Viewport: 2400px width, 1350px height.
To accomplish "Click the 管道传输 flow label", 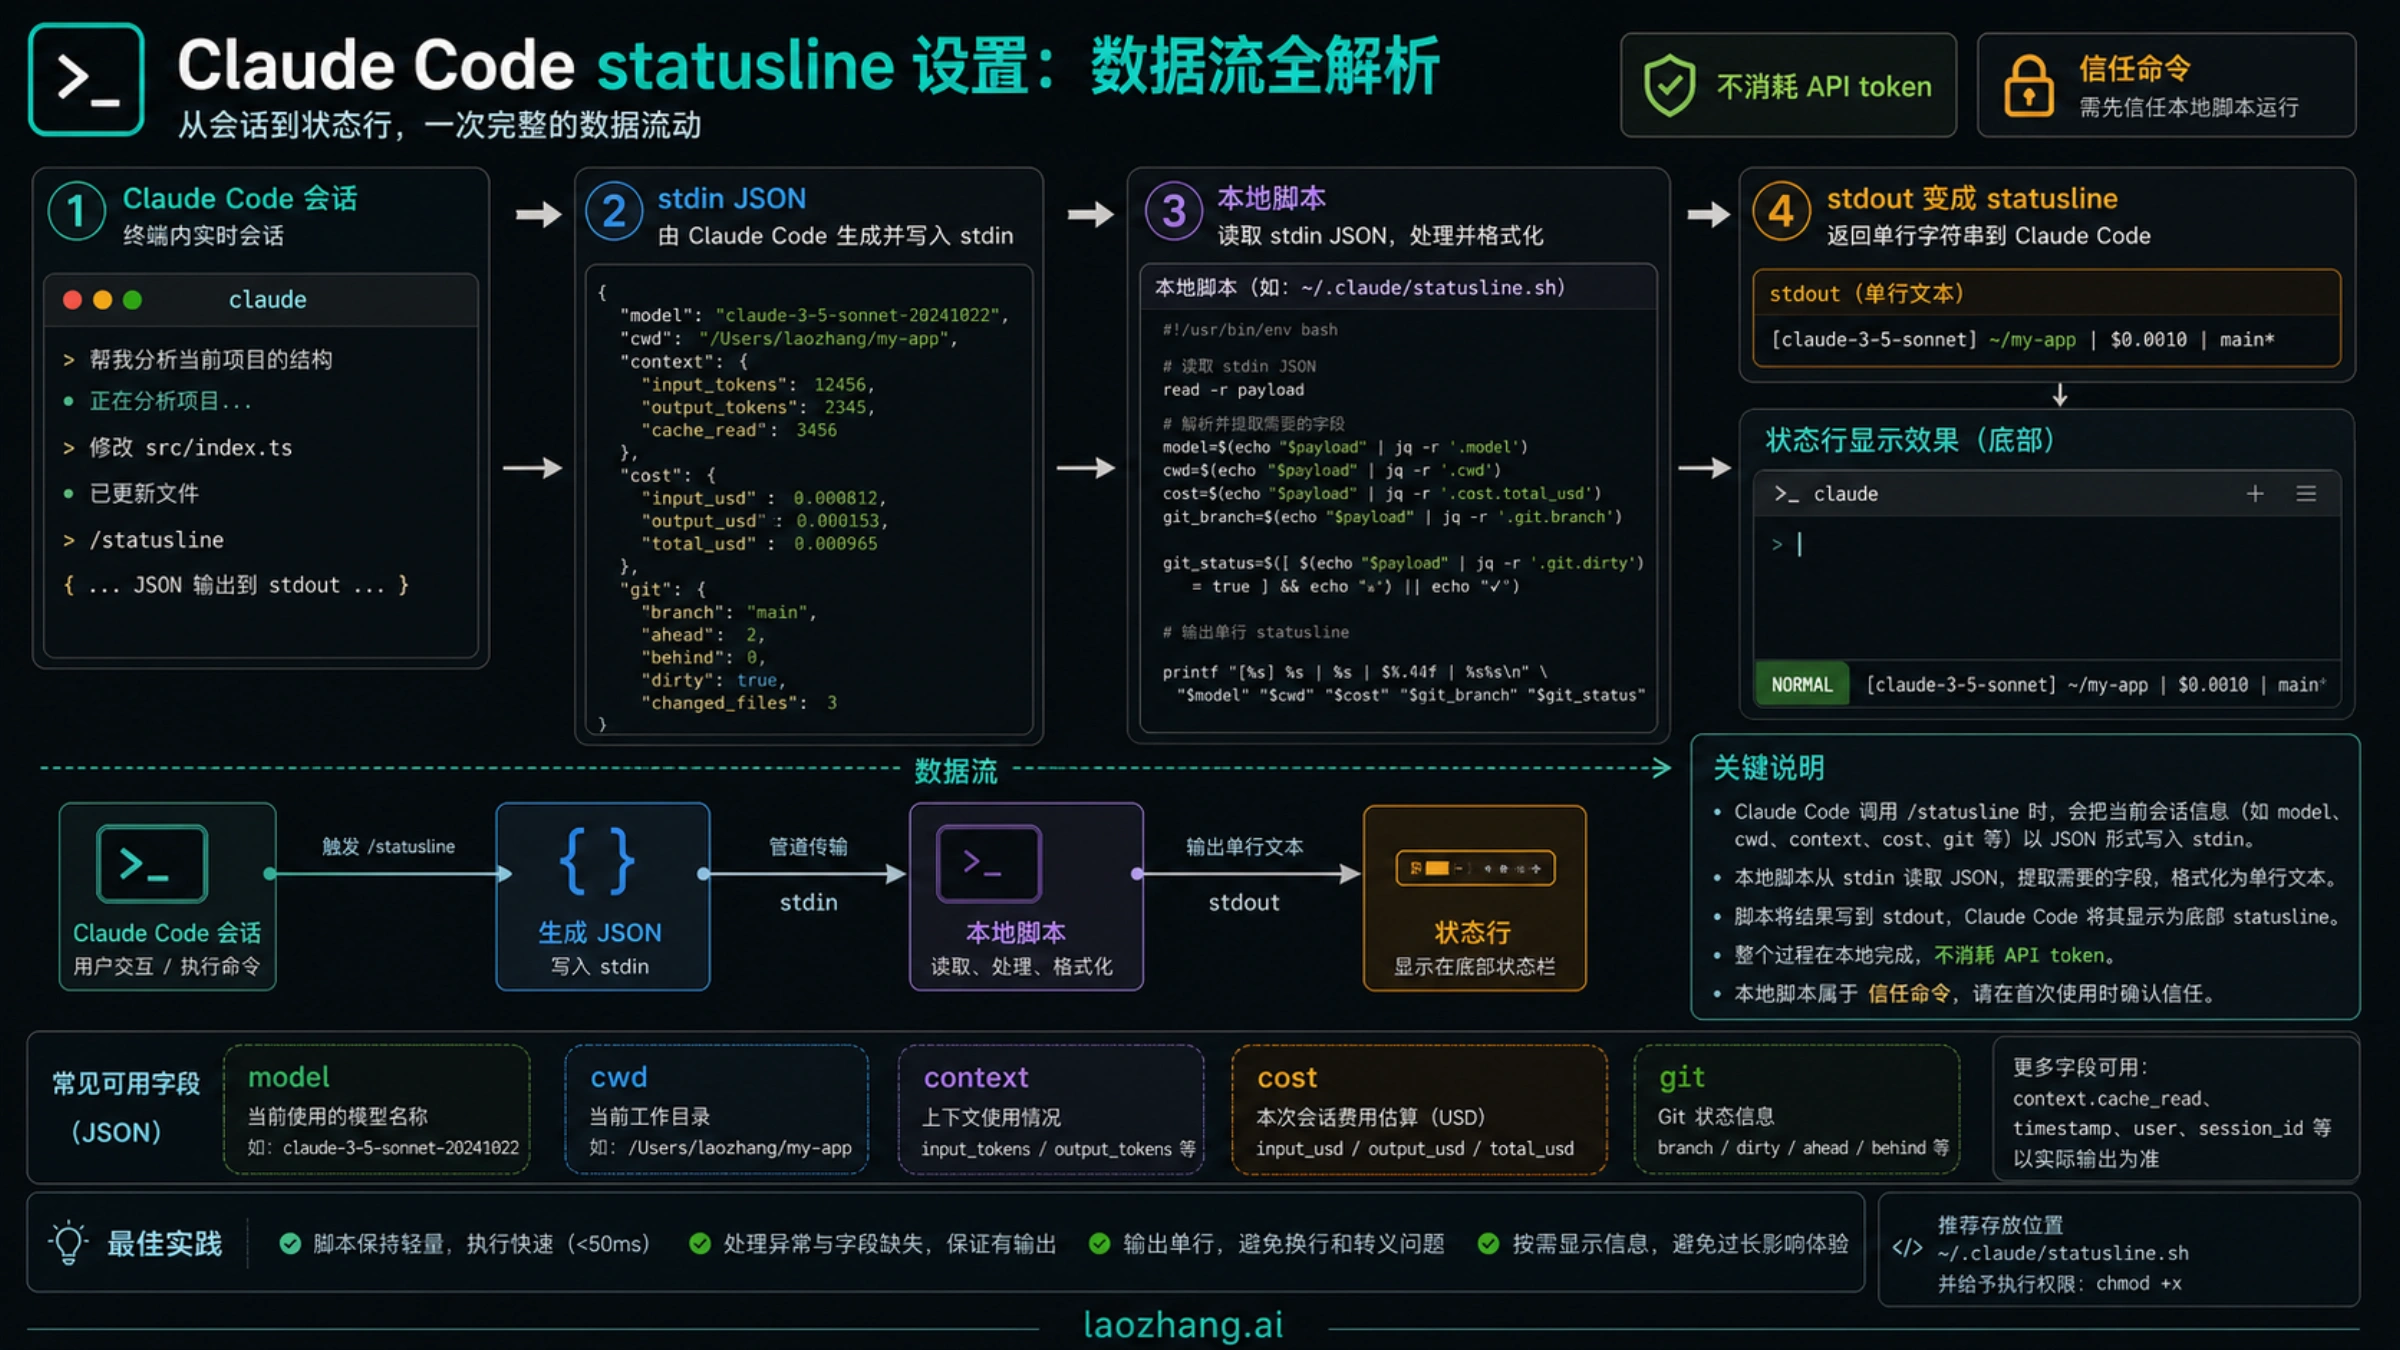I will coord(808,847).
